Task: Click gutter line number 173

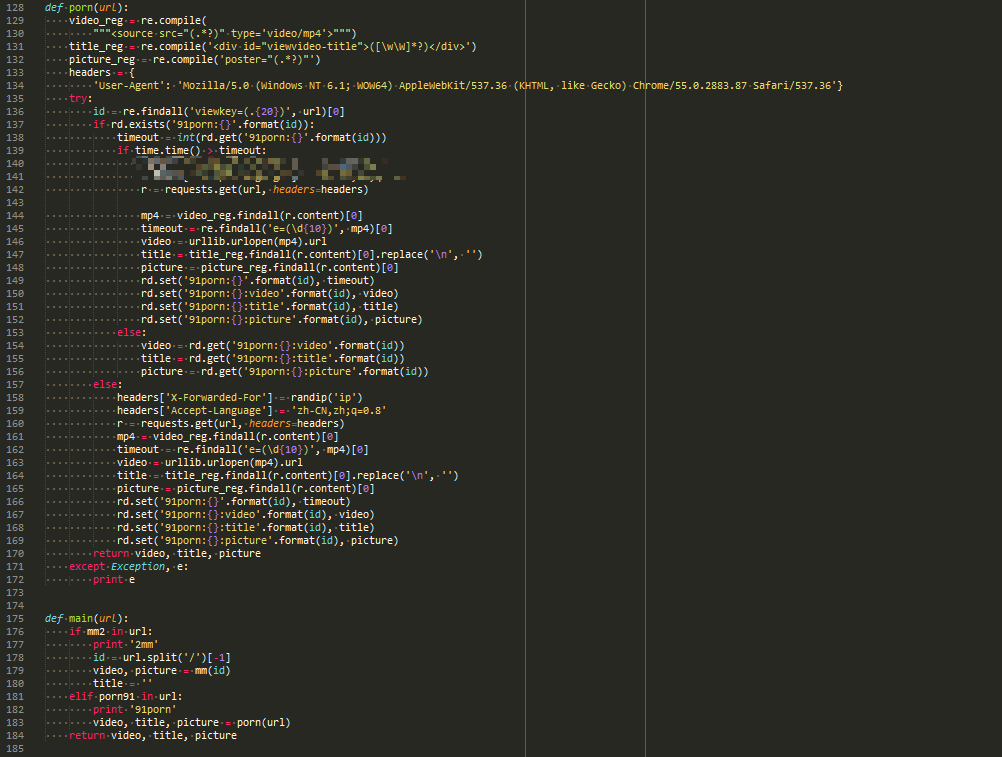Action: pos(15,593)
